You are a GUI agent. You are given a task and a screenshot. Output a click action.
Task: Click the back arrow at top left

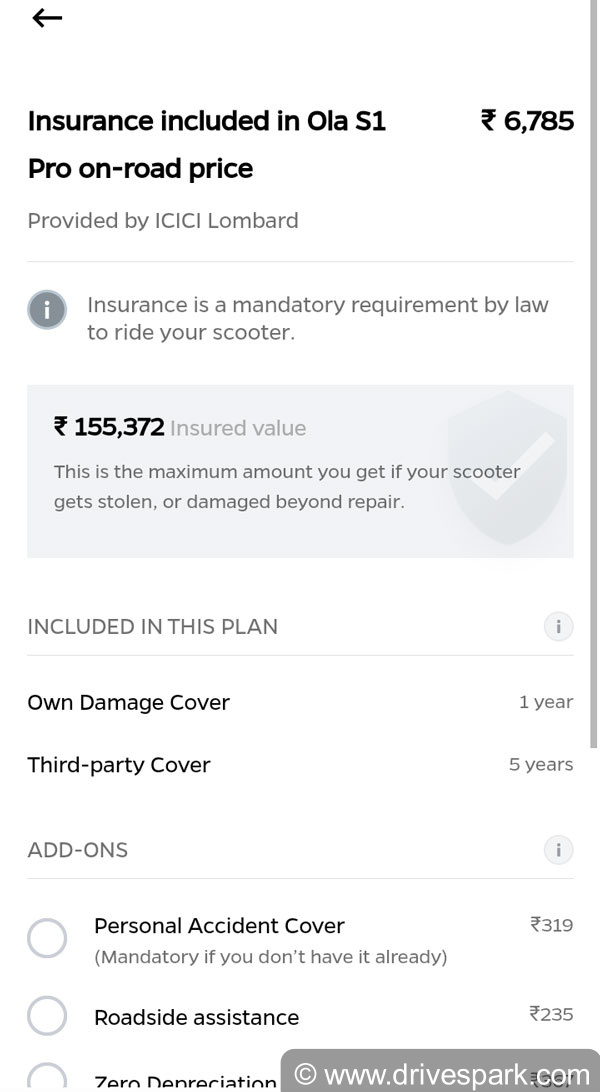(x=46, y=17)
